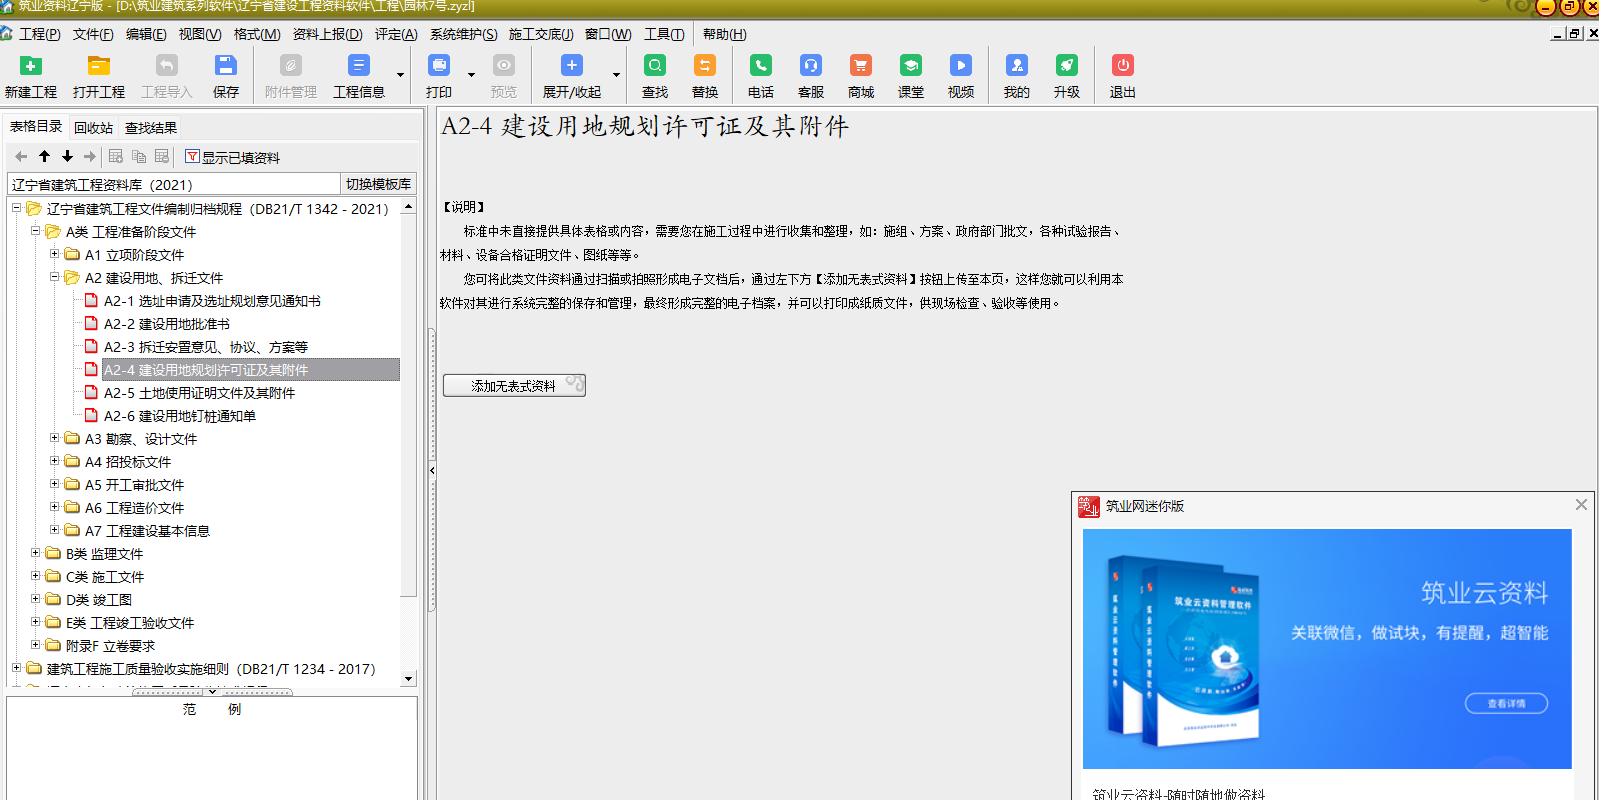Open the 文件(F) menu
Image resolution: width=1599 pixels, height=800 pixels.
[x=93, y=34]
